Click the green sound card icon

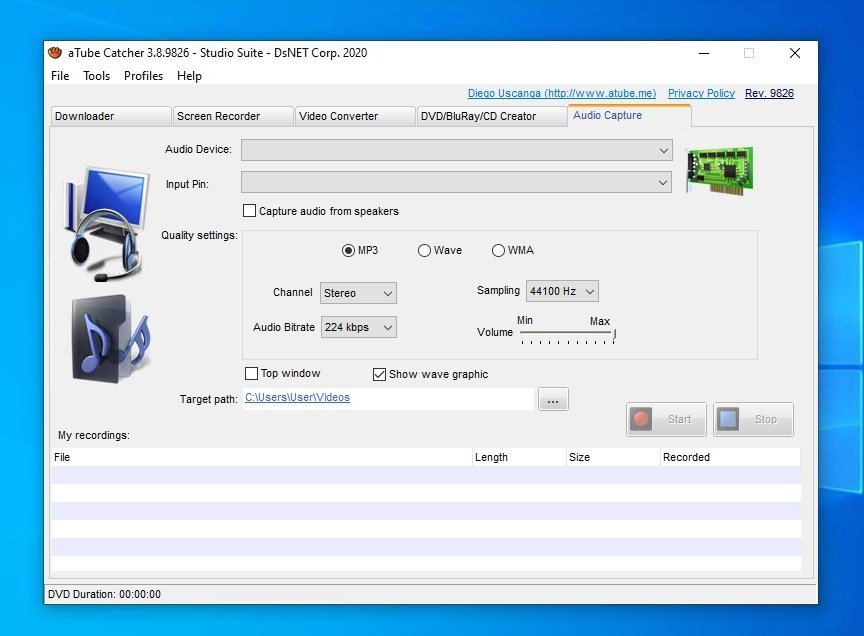(719, 170)
